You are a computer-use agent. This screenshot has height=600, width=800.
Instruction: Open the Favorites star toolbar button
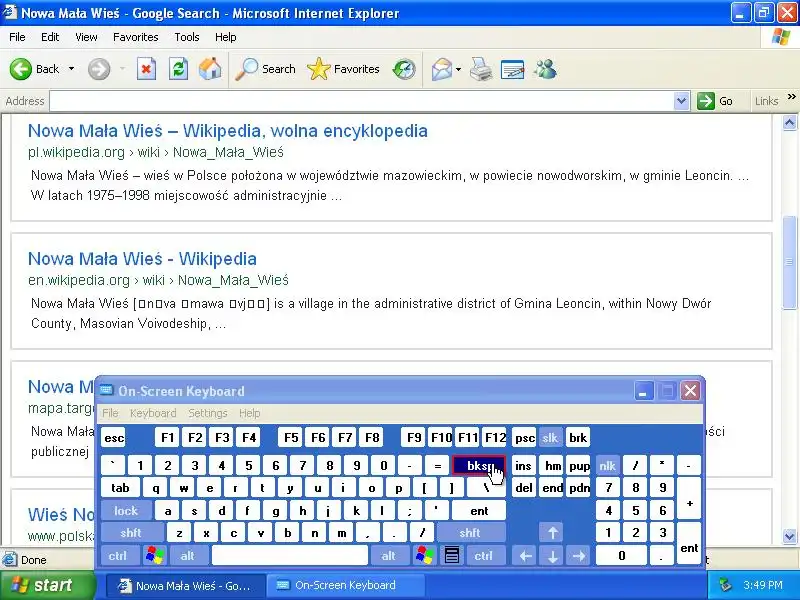pos(343,69)
